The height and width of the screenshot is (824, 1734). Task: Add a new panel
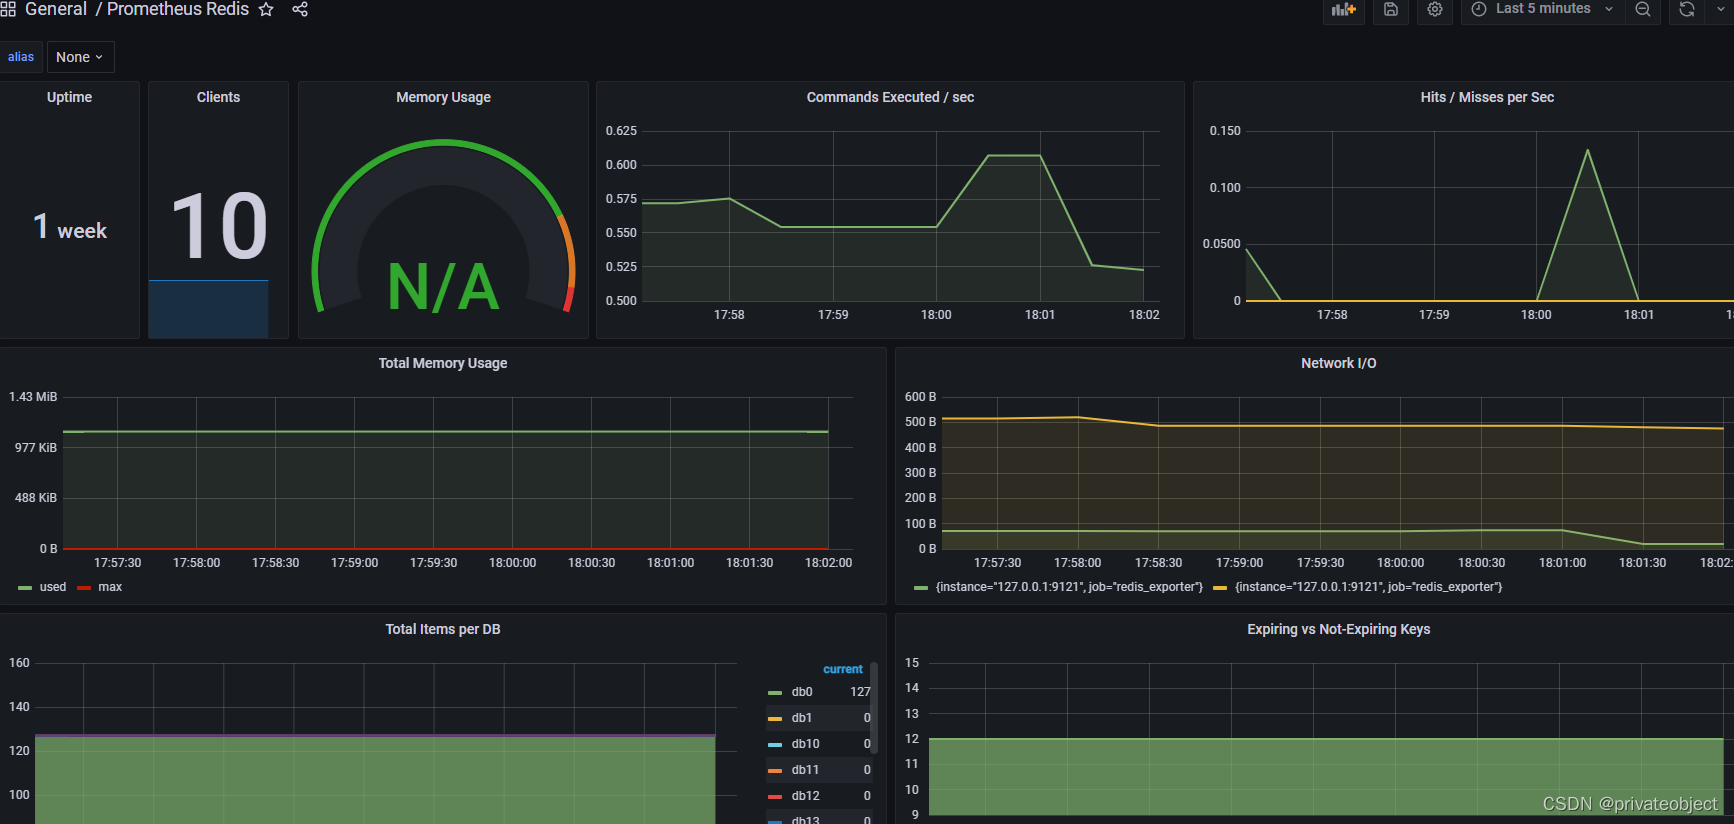tap(1343, 9)
